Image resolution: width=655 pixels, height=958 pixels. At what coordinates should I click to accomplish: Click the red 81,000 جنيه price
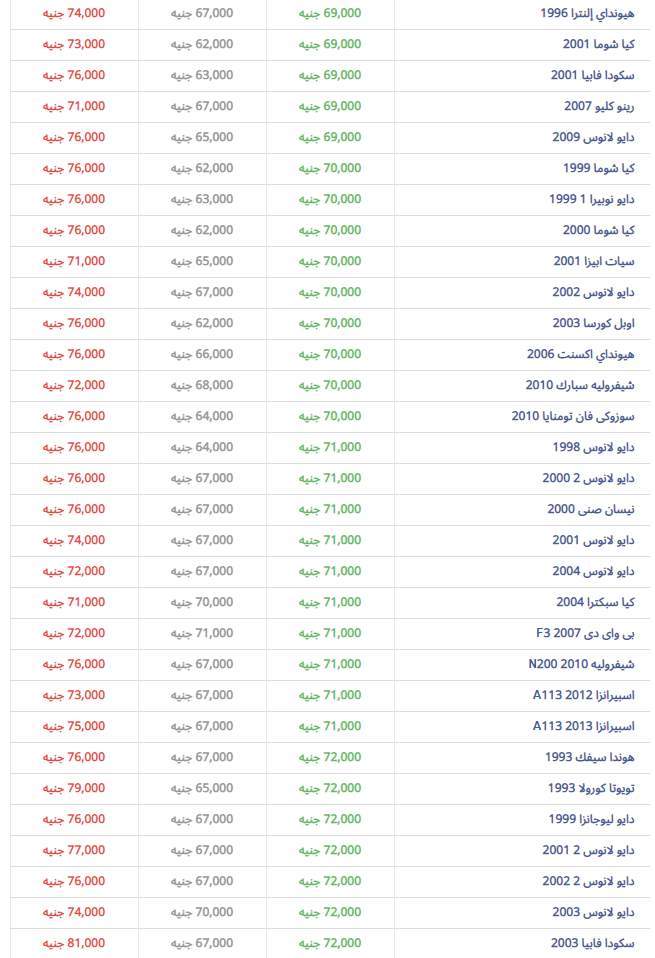pos(74,943)
